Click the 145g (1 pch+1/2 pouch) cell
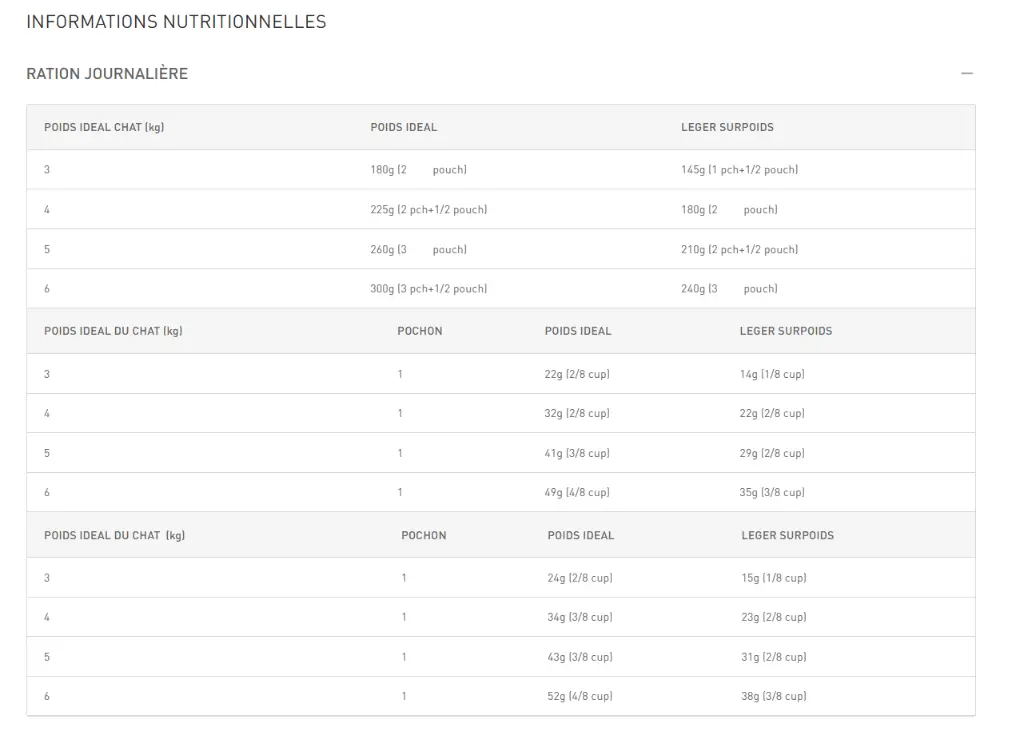Screen dimensions: 1024x735 (x=739, y=170)
